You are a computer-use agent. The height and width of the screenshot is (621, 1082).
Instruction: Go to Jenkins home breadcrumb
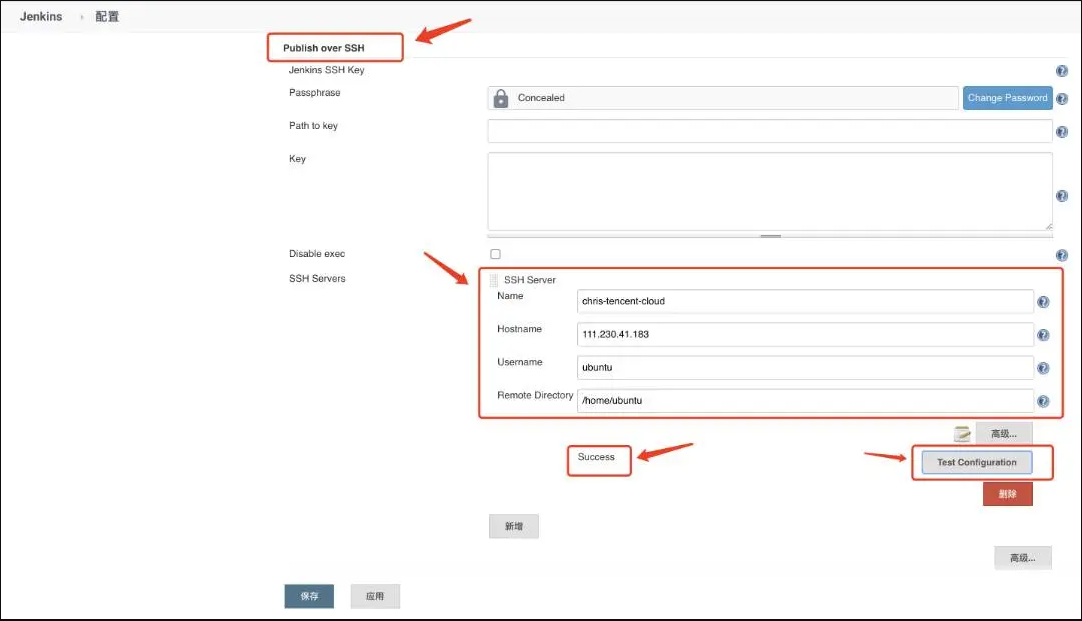41,17
